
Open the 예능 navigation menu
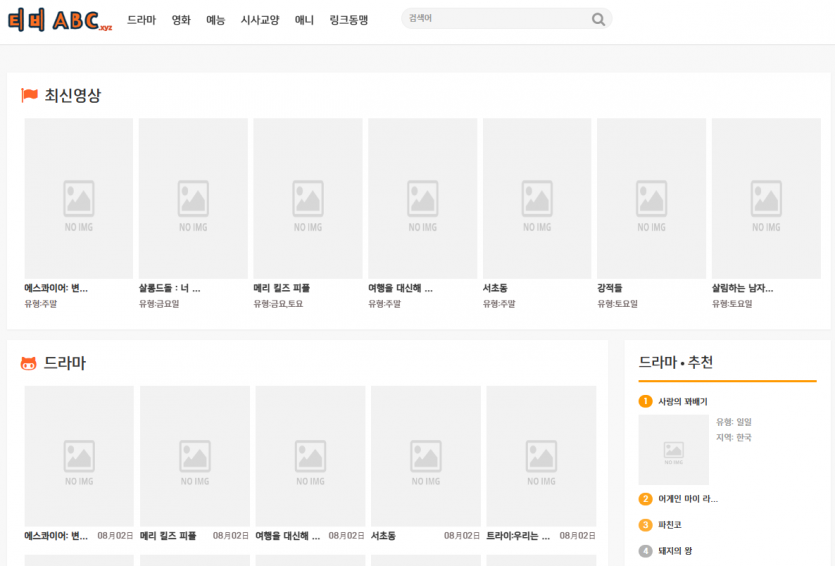[216, 20]
